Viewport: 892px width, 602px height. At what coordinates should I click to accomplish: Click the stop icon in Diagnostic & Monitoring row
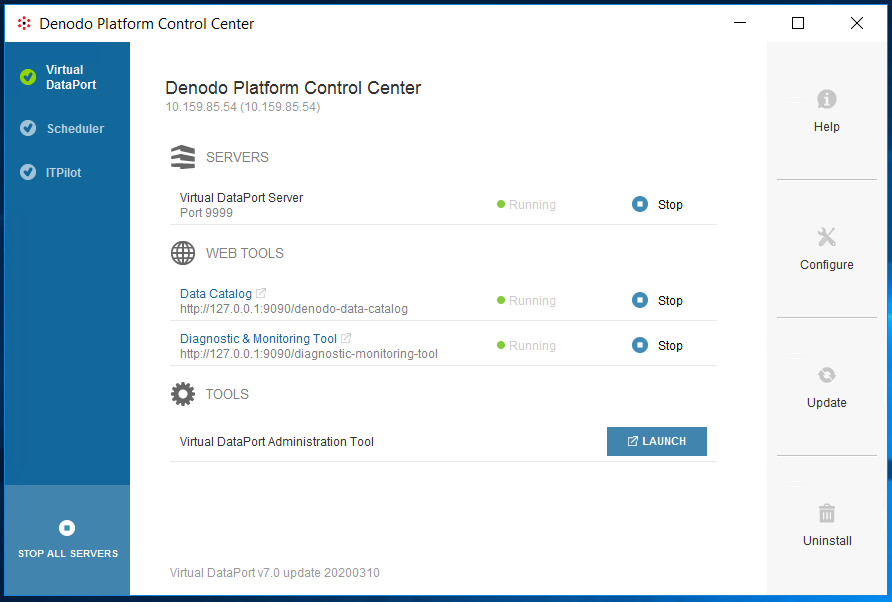pos(640,345)
